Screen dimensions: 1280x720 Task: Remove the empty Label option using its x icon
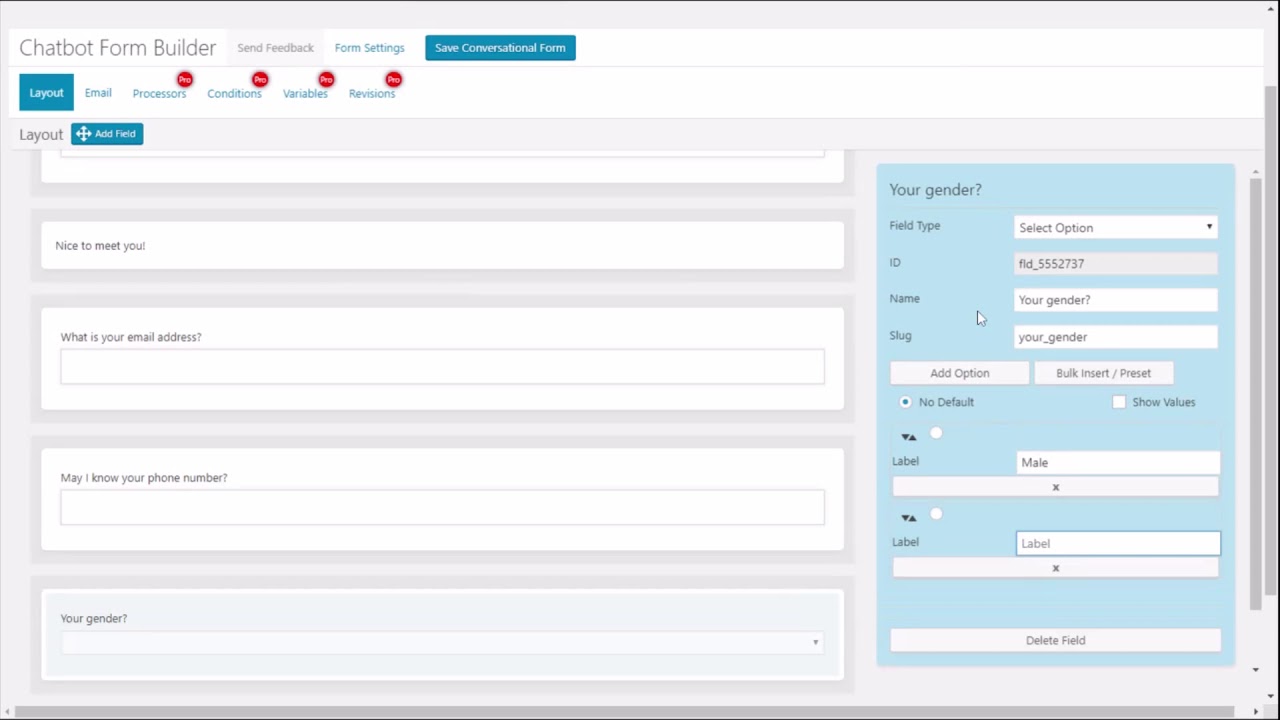point(1055,567)
